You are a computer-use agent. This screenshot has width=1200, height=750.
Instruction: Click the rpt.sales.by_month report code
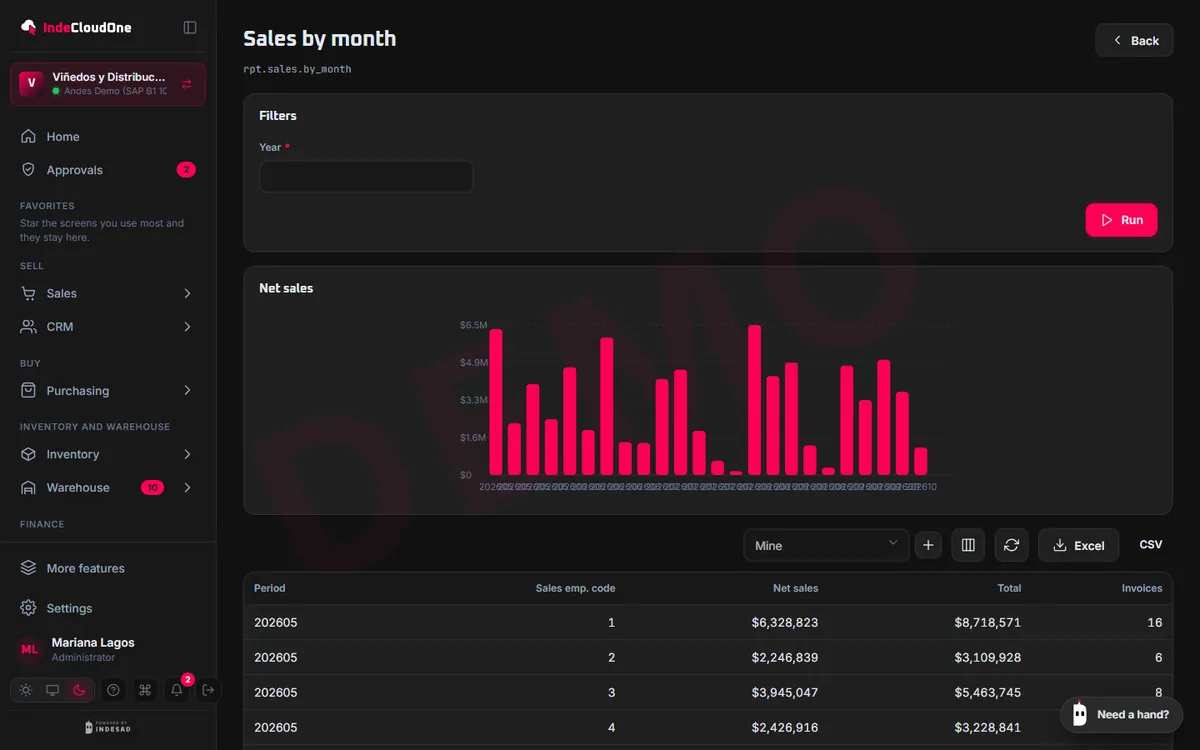[297, 69]
